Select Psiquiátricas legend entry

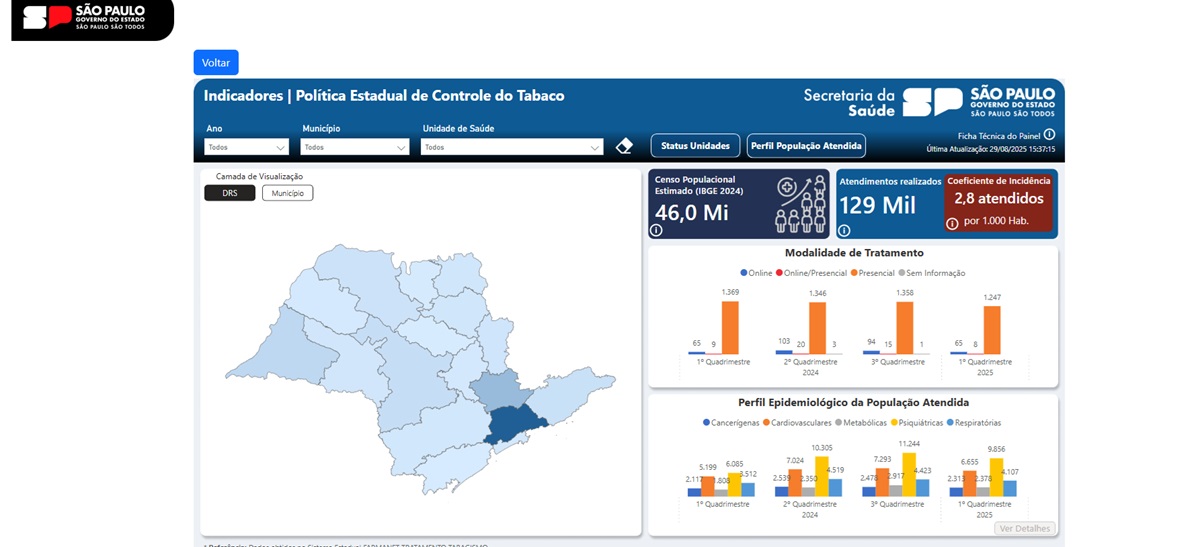[916, 423]
